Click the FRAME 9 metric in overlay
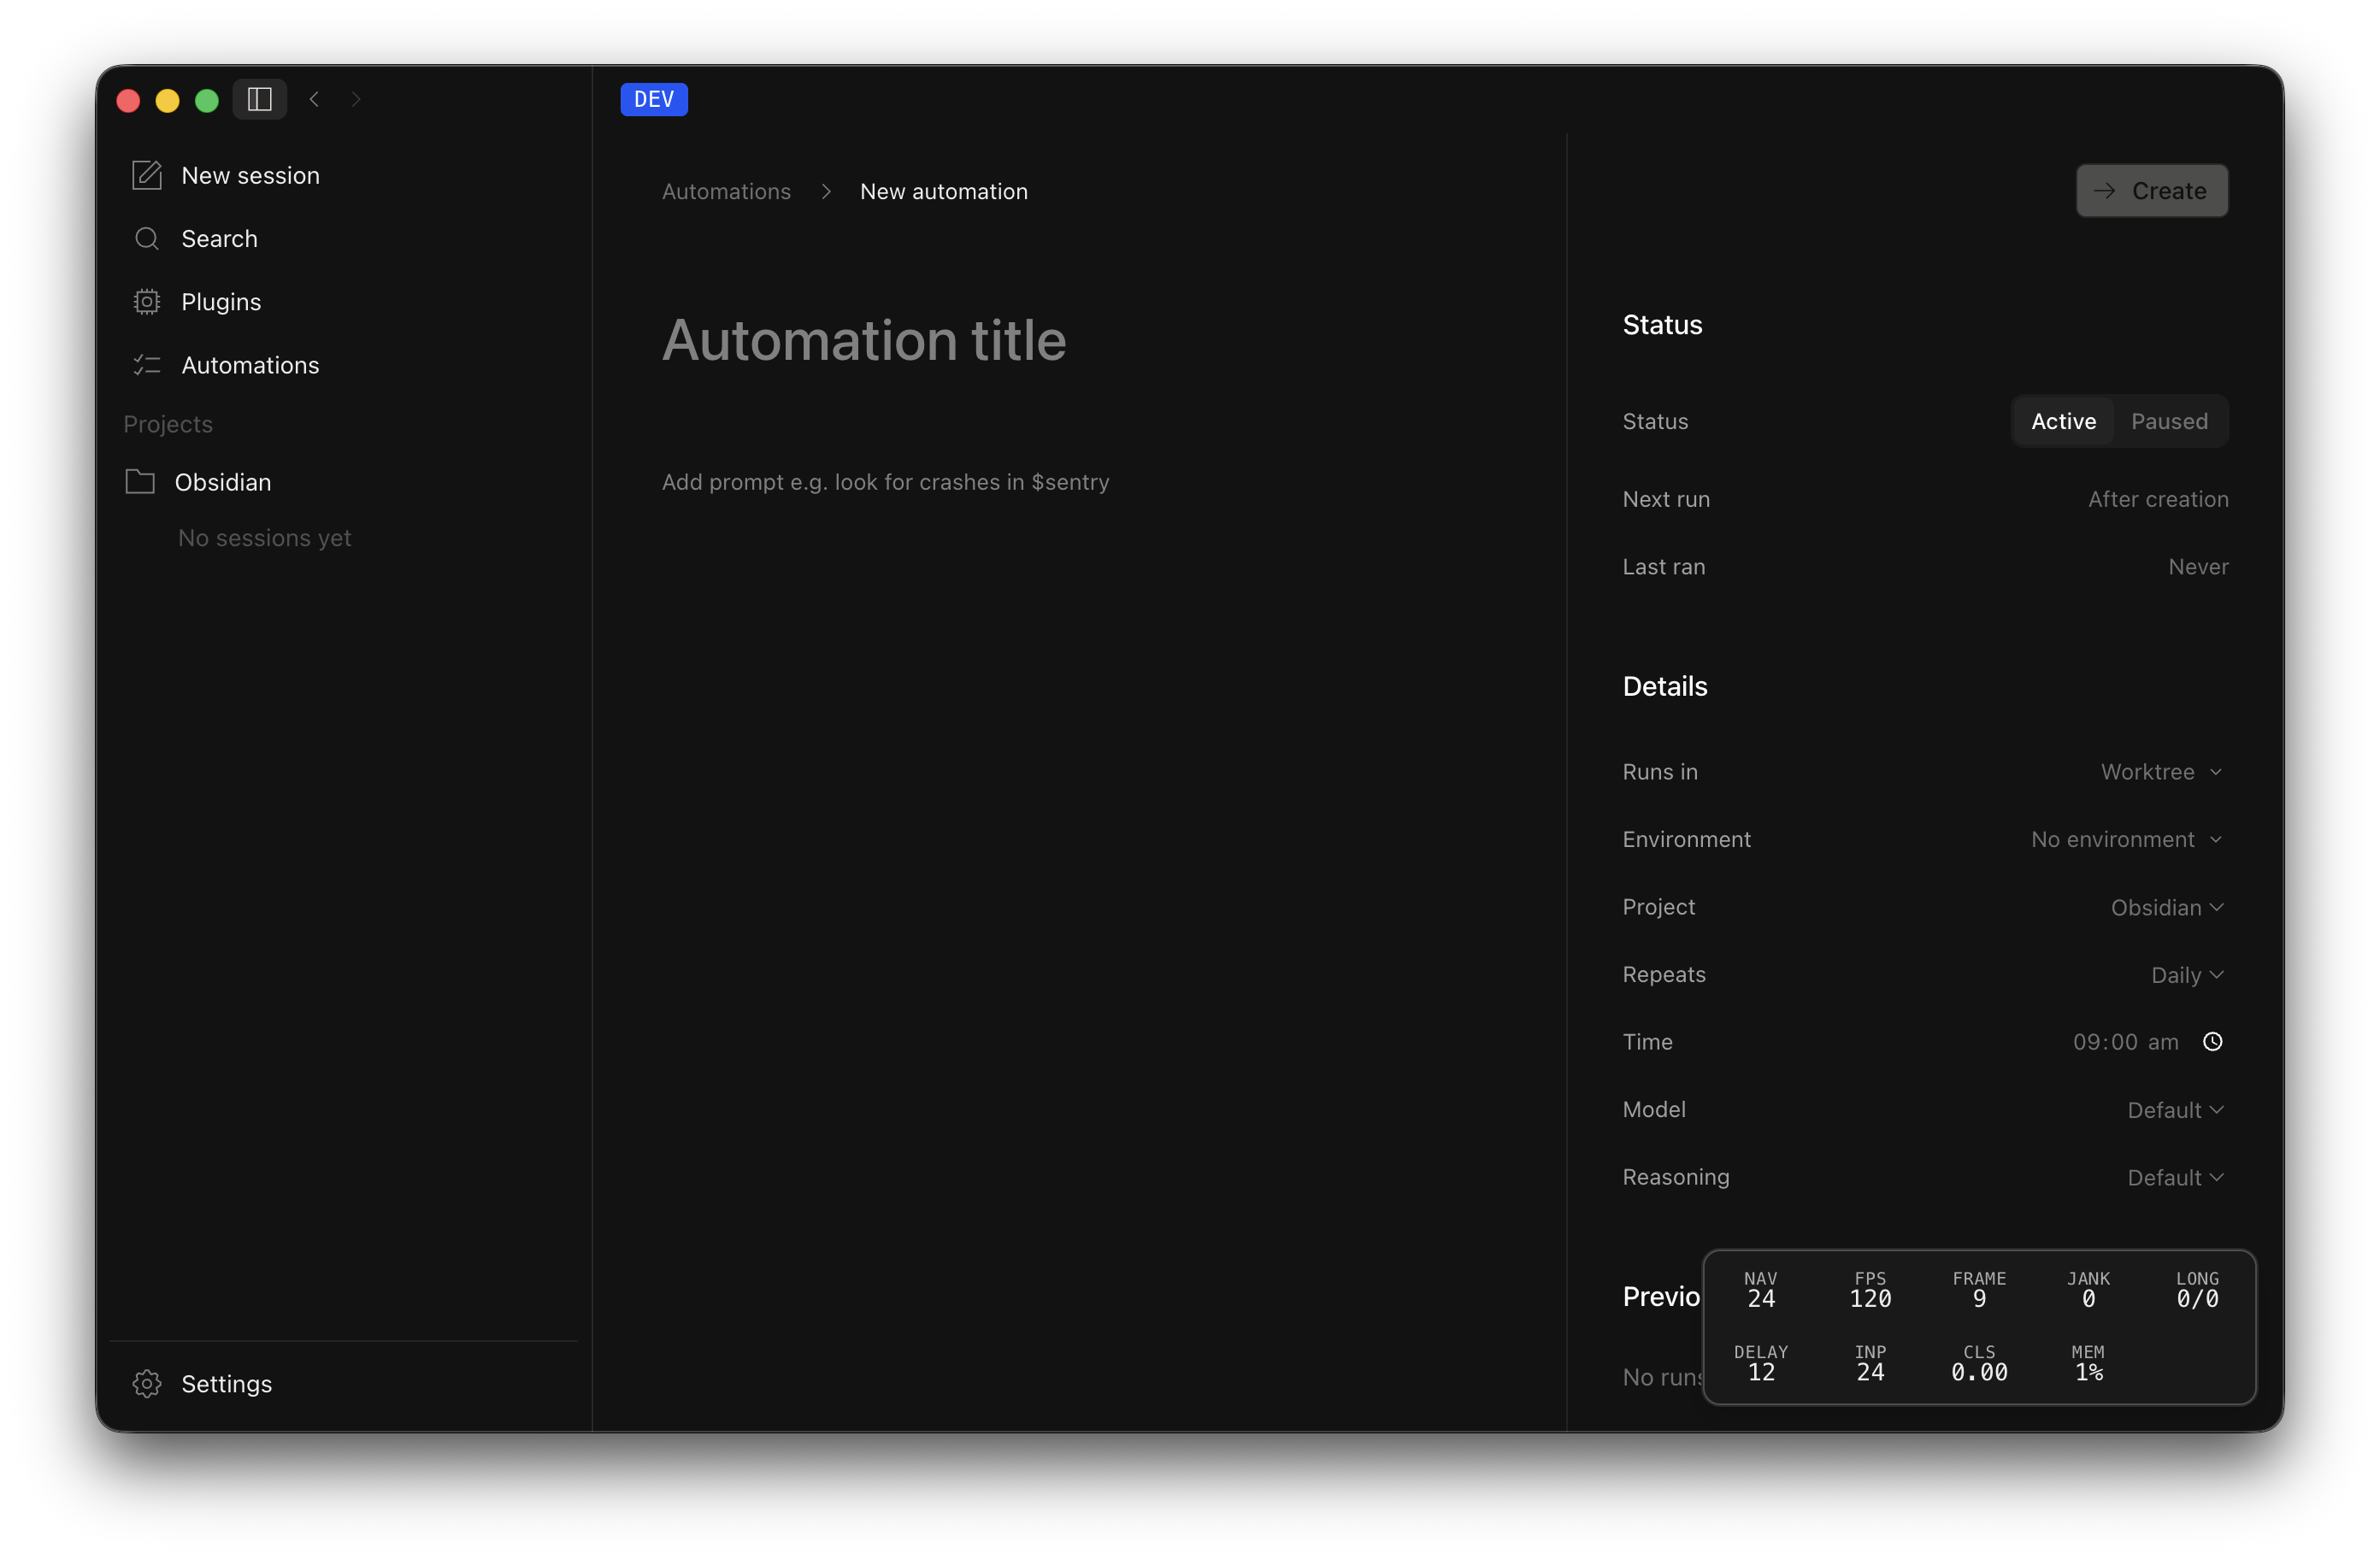Viewport: 2380px width, 1559px height. coord(1979,1289)
